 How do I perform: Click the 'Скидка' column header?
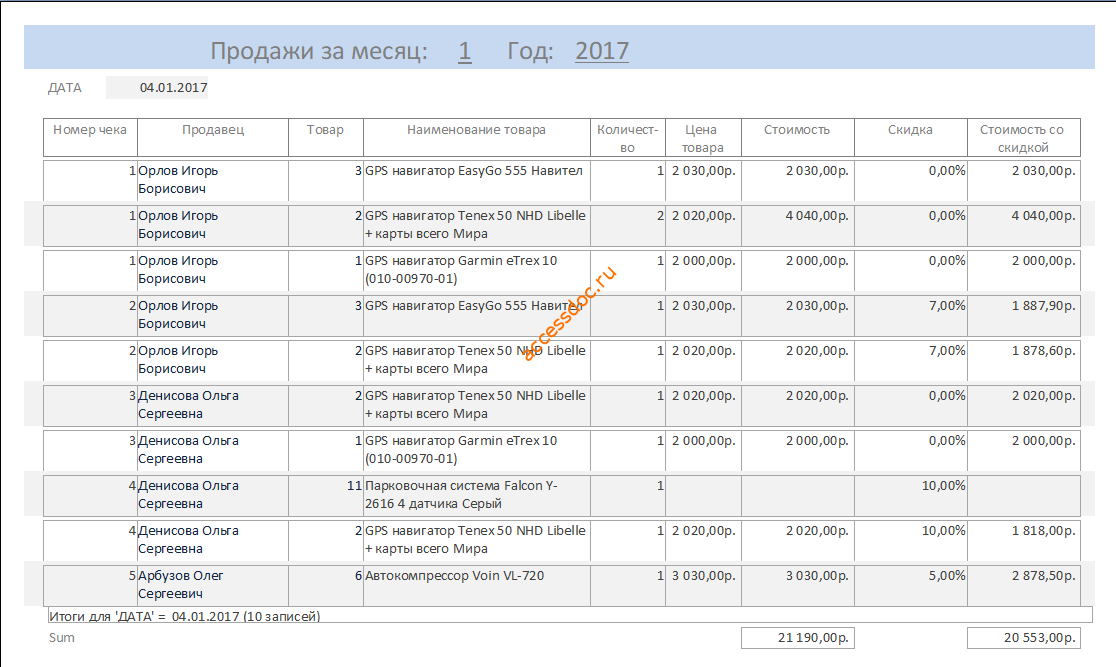pyautogui.click(x=910, y=137)
